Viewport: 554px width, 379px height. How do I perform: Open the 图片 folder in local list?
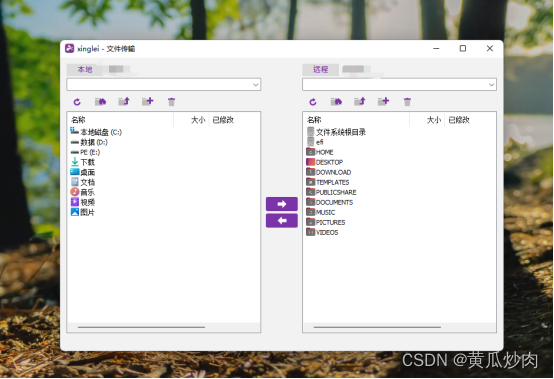pyautogui.click(x=83, y=212)
